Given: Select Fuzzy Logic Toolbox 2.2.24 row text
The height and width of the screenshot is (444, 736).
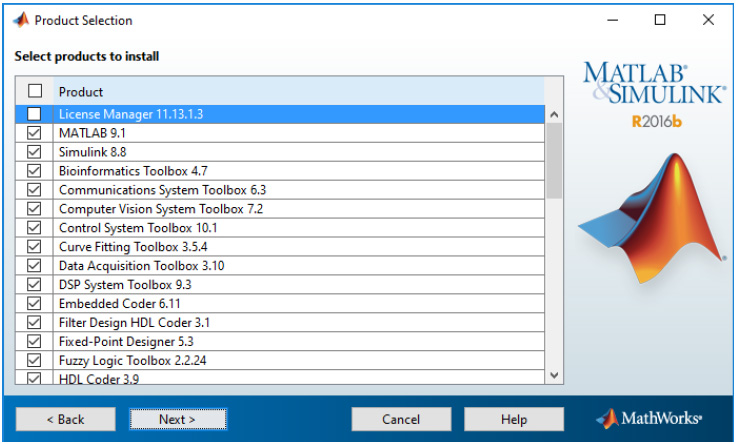Looking at the screenshot, I should pyautogui.click(x=132, y=360).
